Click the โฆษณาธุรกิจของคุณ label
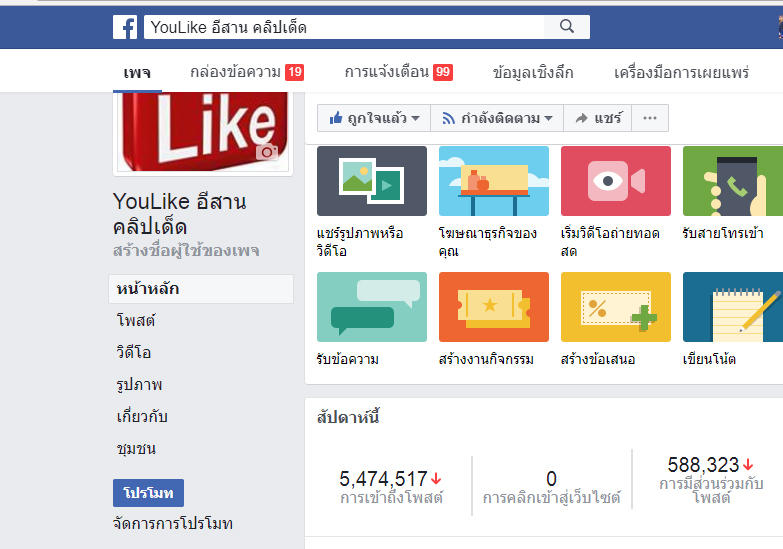783x549 pixels. pos(488,242)
